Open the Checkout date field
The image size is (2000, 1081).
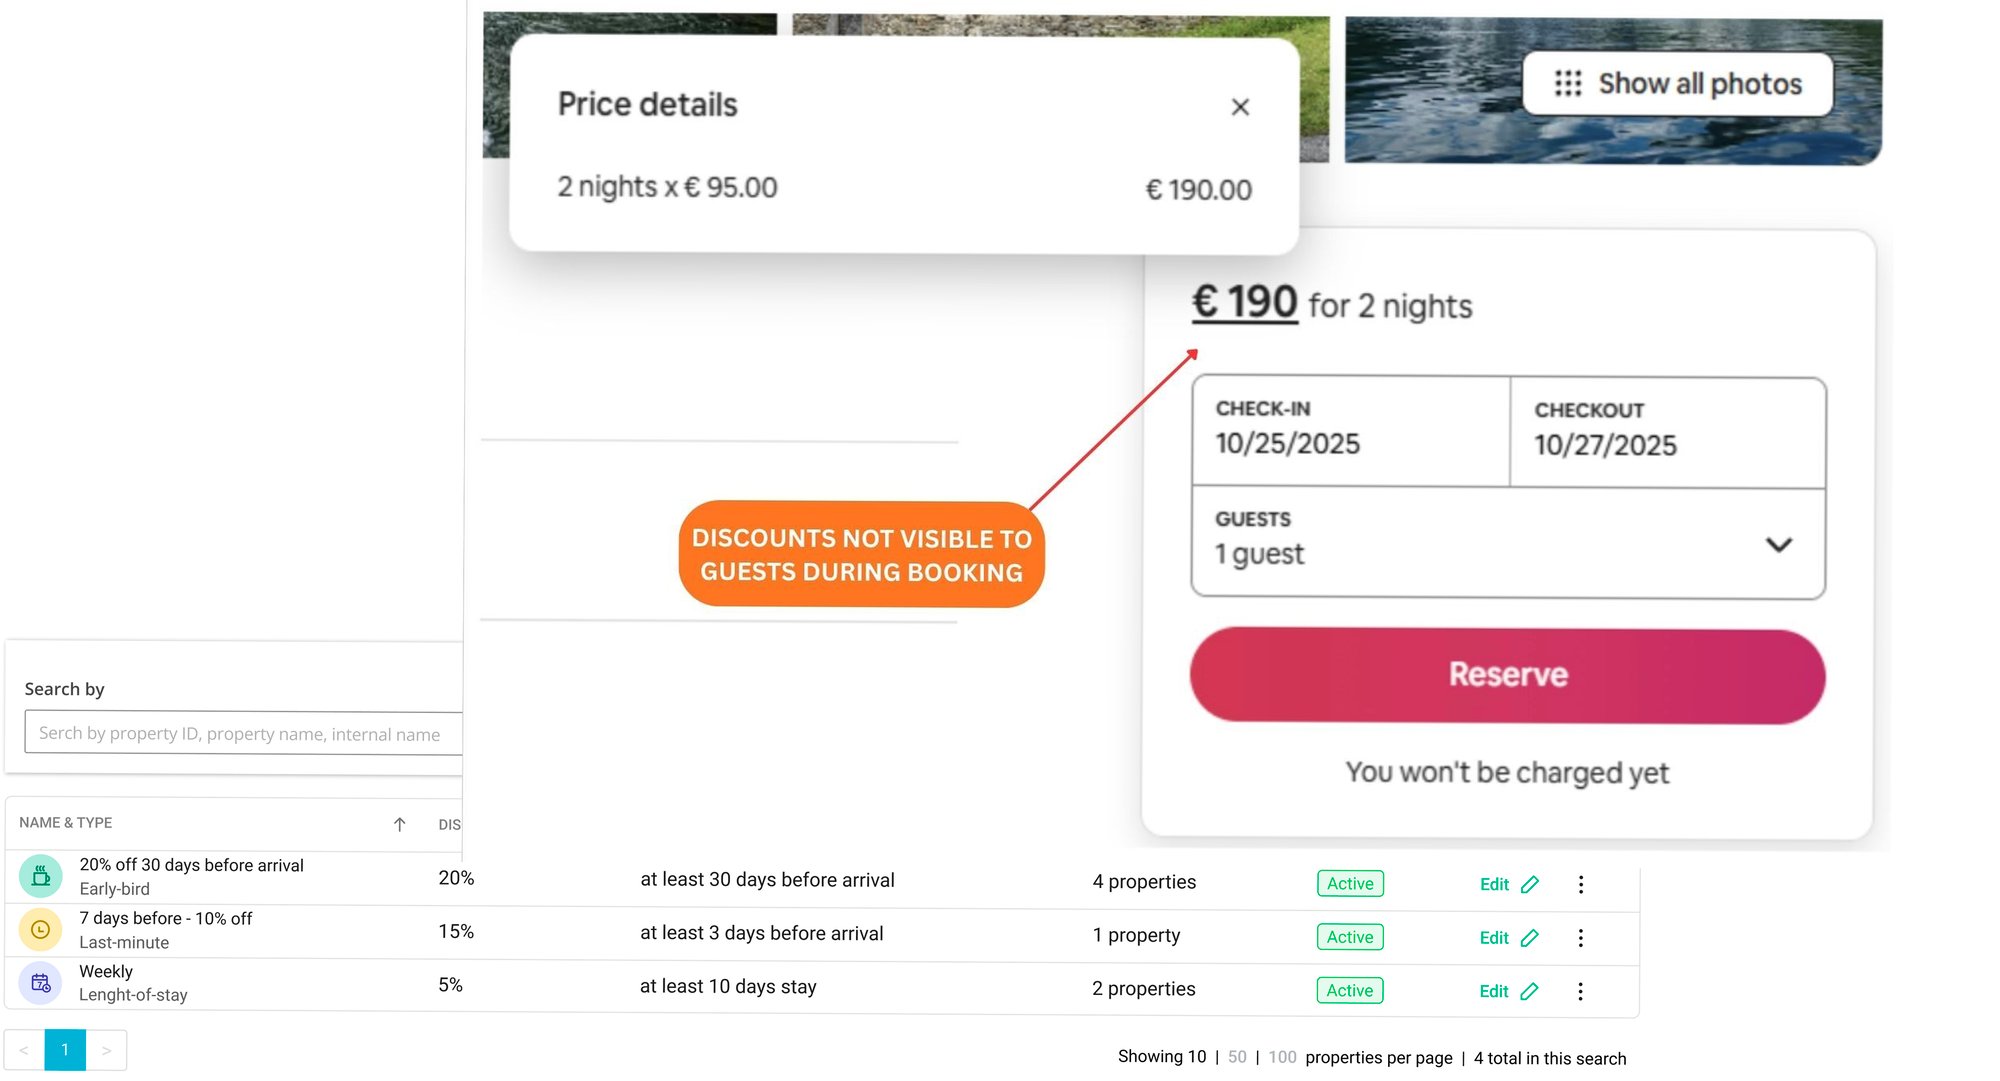pos(1667,433)
